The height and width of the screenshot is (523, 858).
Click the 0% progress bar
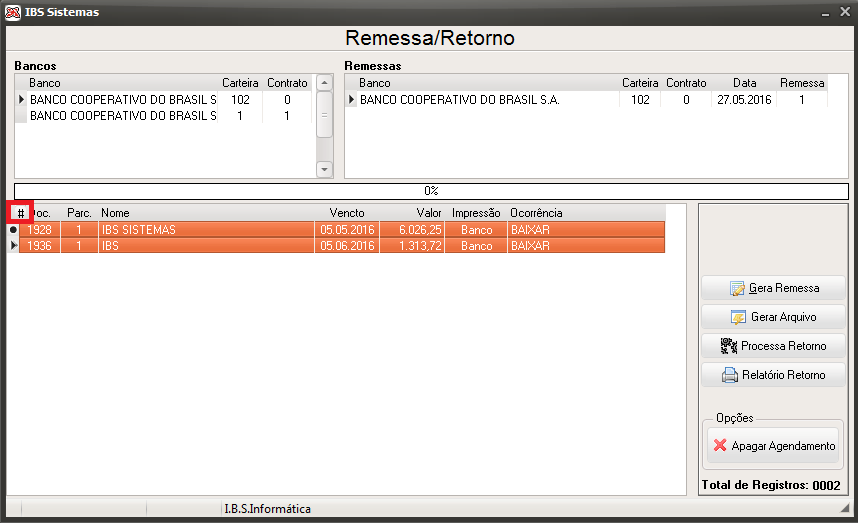click(431, 191)
